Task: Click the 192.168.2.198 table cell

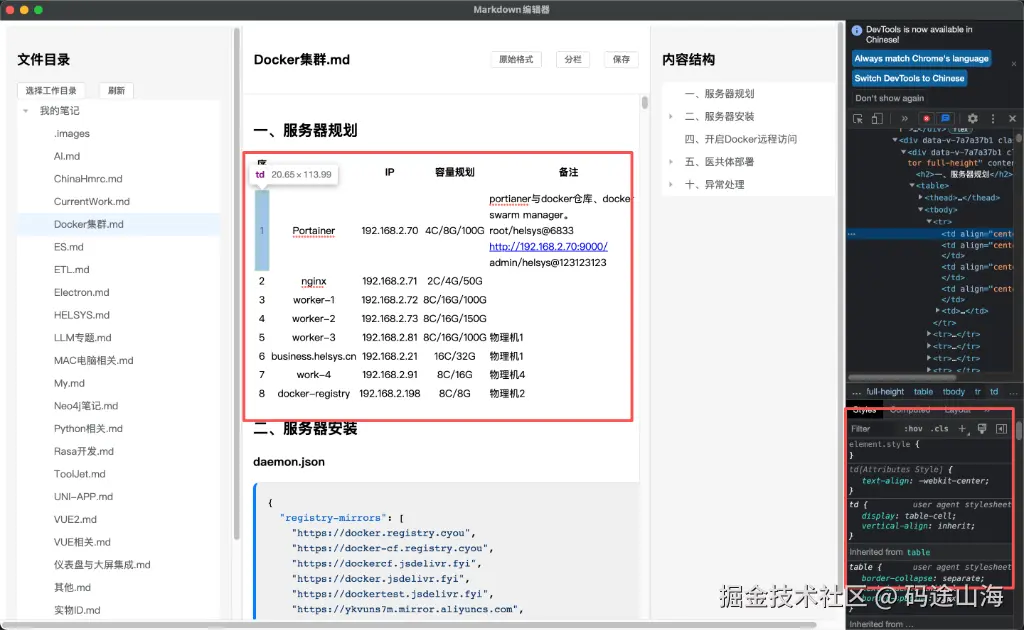Action: click(390, 394)
